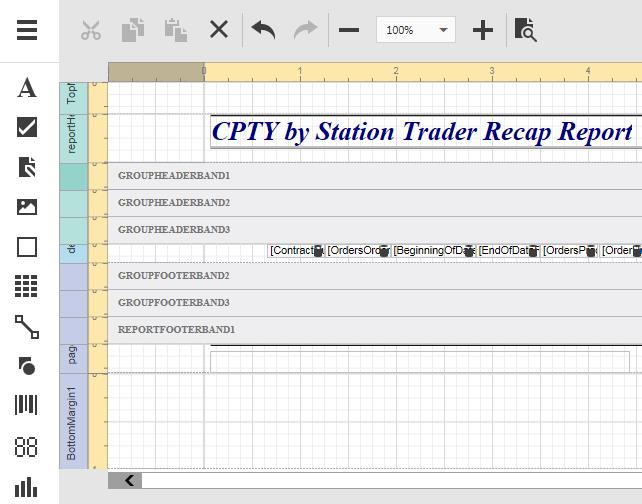The height and width of the screenshot is (504, 642).
Task: Delete selection with the X button
Action: (219, 30)
